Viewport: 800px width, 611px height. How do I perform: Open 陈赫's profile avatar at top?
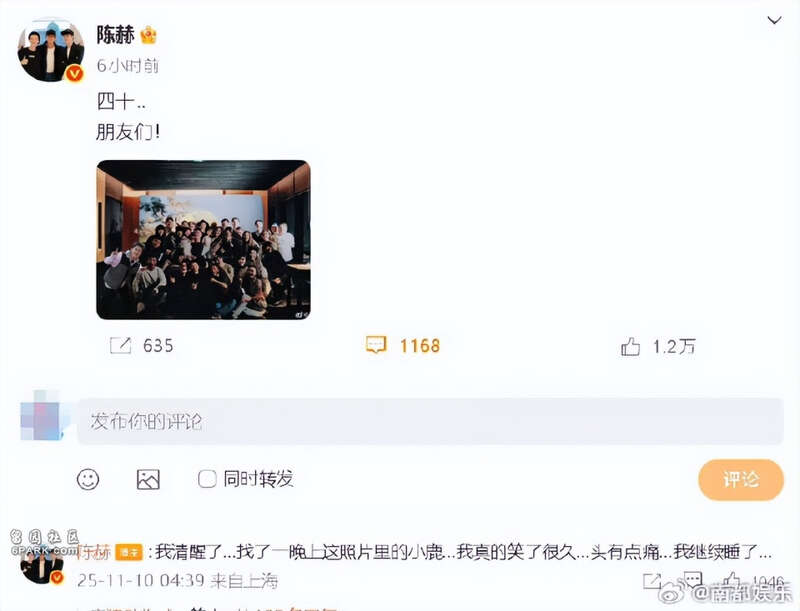50,49
